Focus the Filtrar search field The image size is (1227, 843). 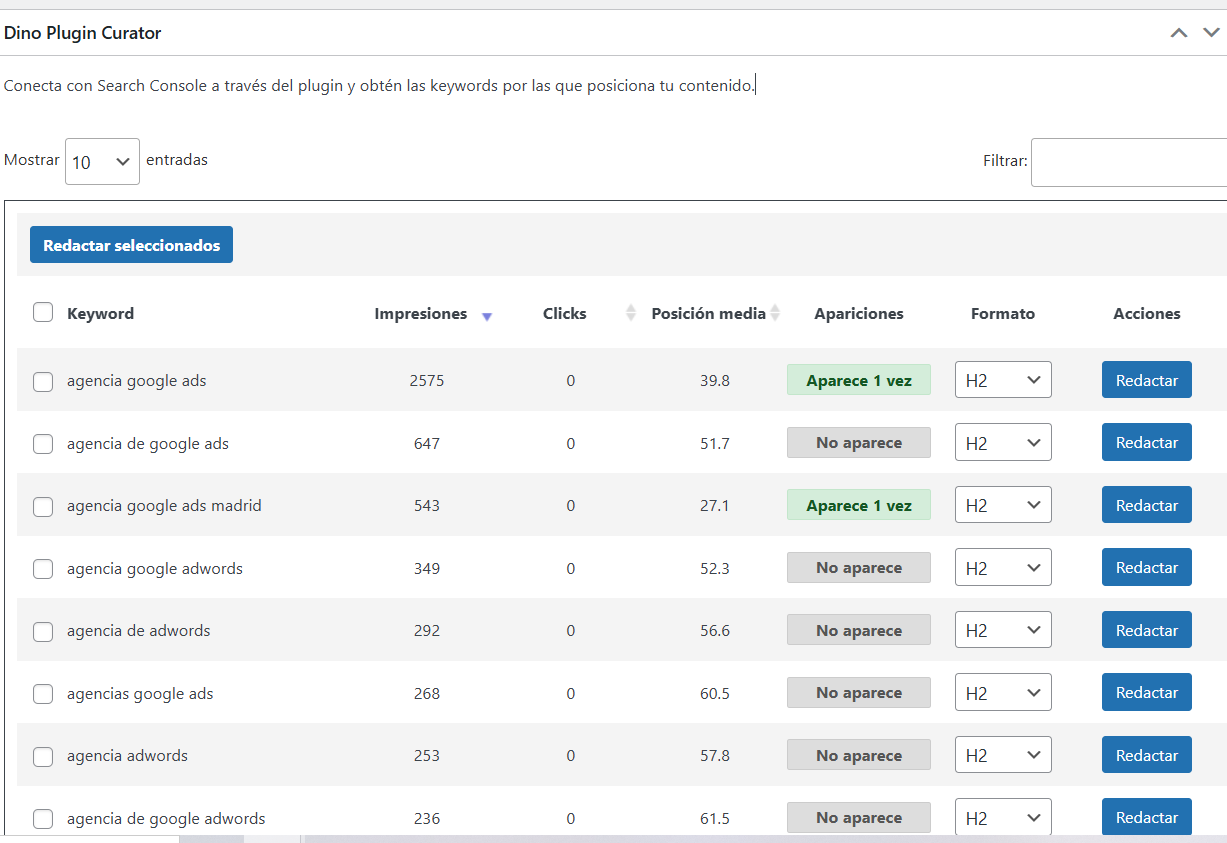pos(1128,162)
